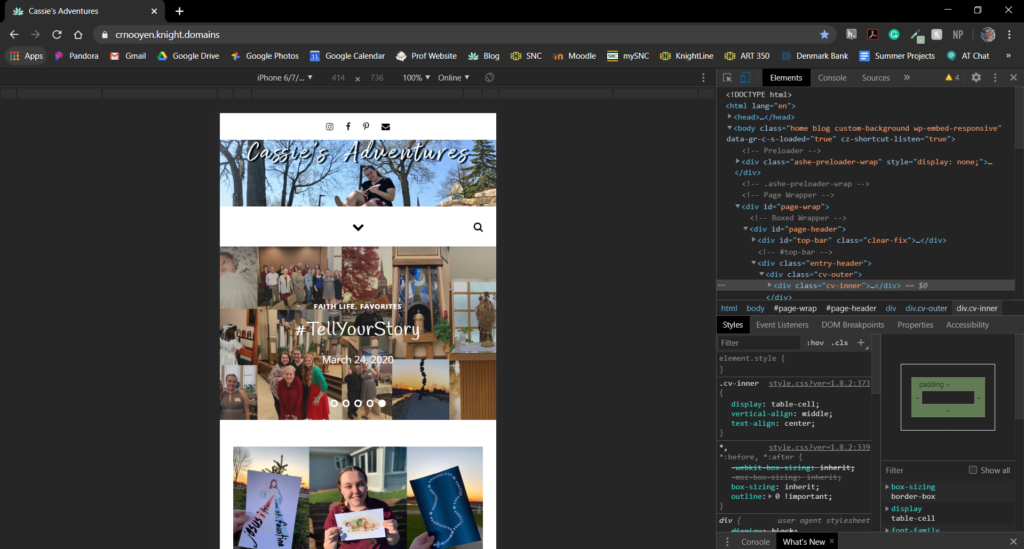Expand the head element node

tap(731, 117)
